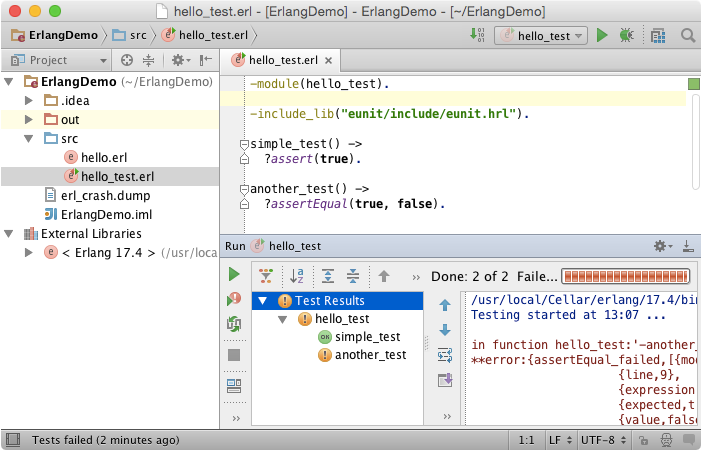
Task: Start debugging with the bug icon
Action: pyautogui.click(x=627, y=35)
